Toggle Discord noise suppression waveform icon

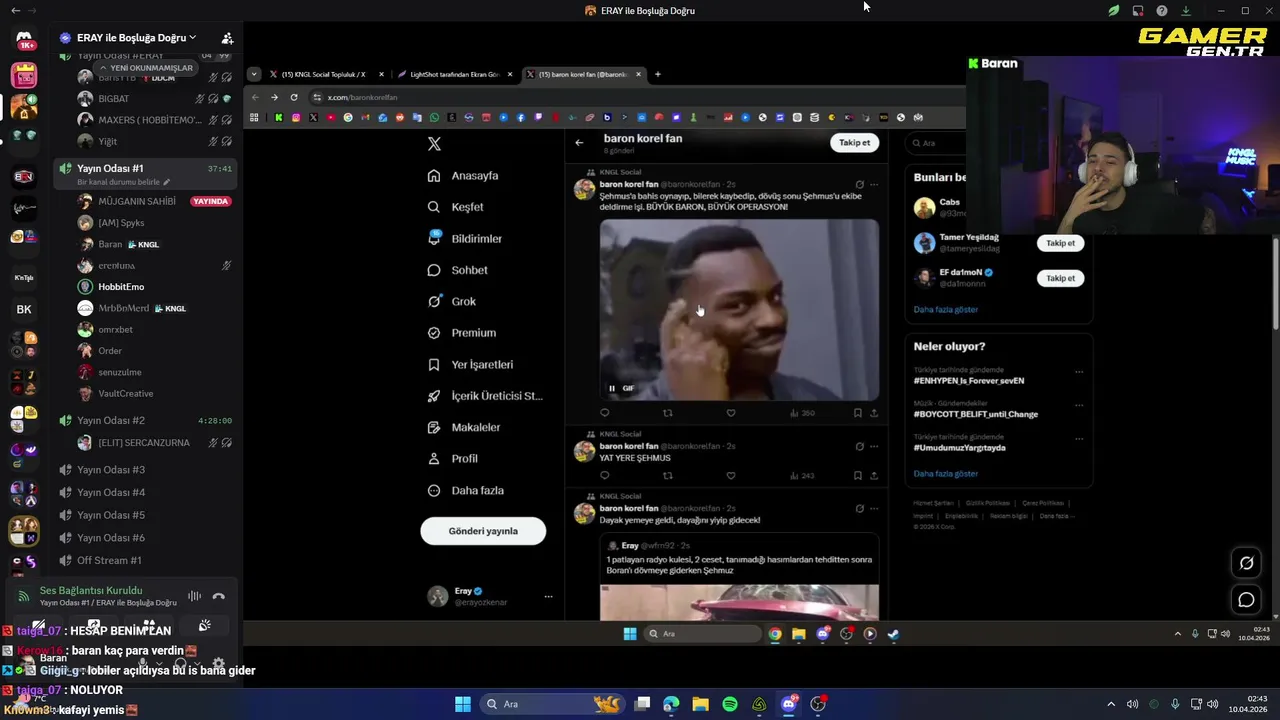pyautogui.click(x=194, y=596)
